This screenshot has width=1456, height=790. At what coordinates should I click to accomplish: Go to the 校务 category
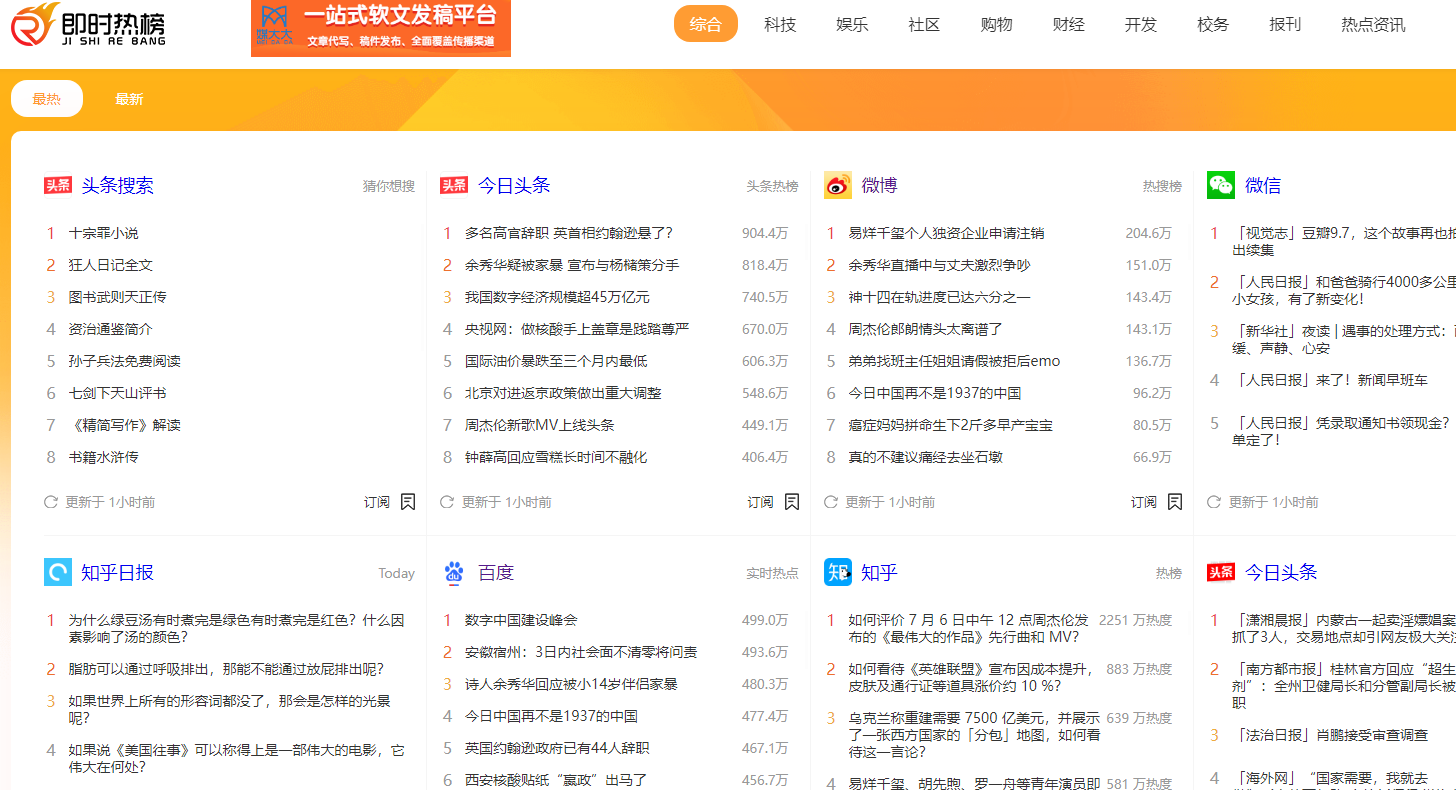coord(1213,25)
